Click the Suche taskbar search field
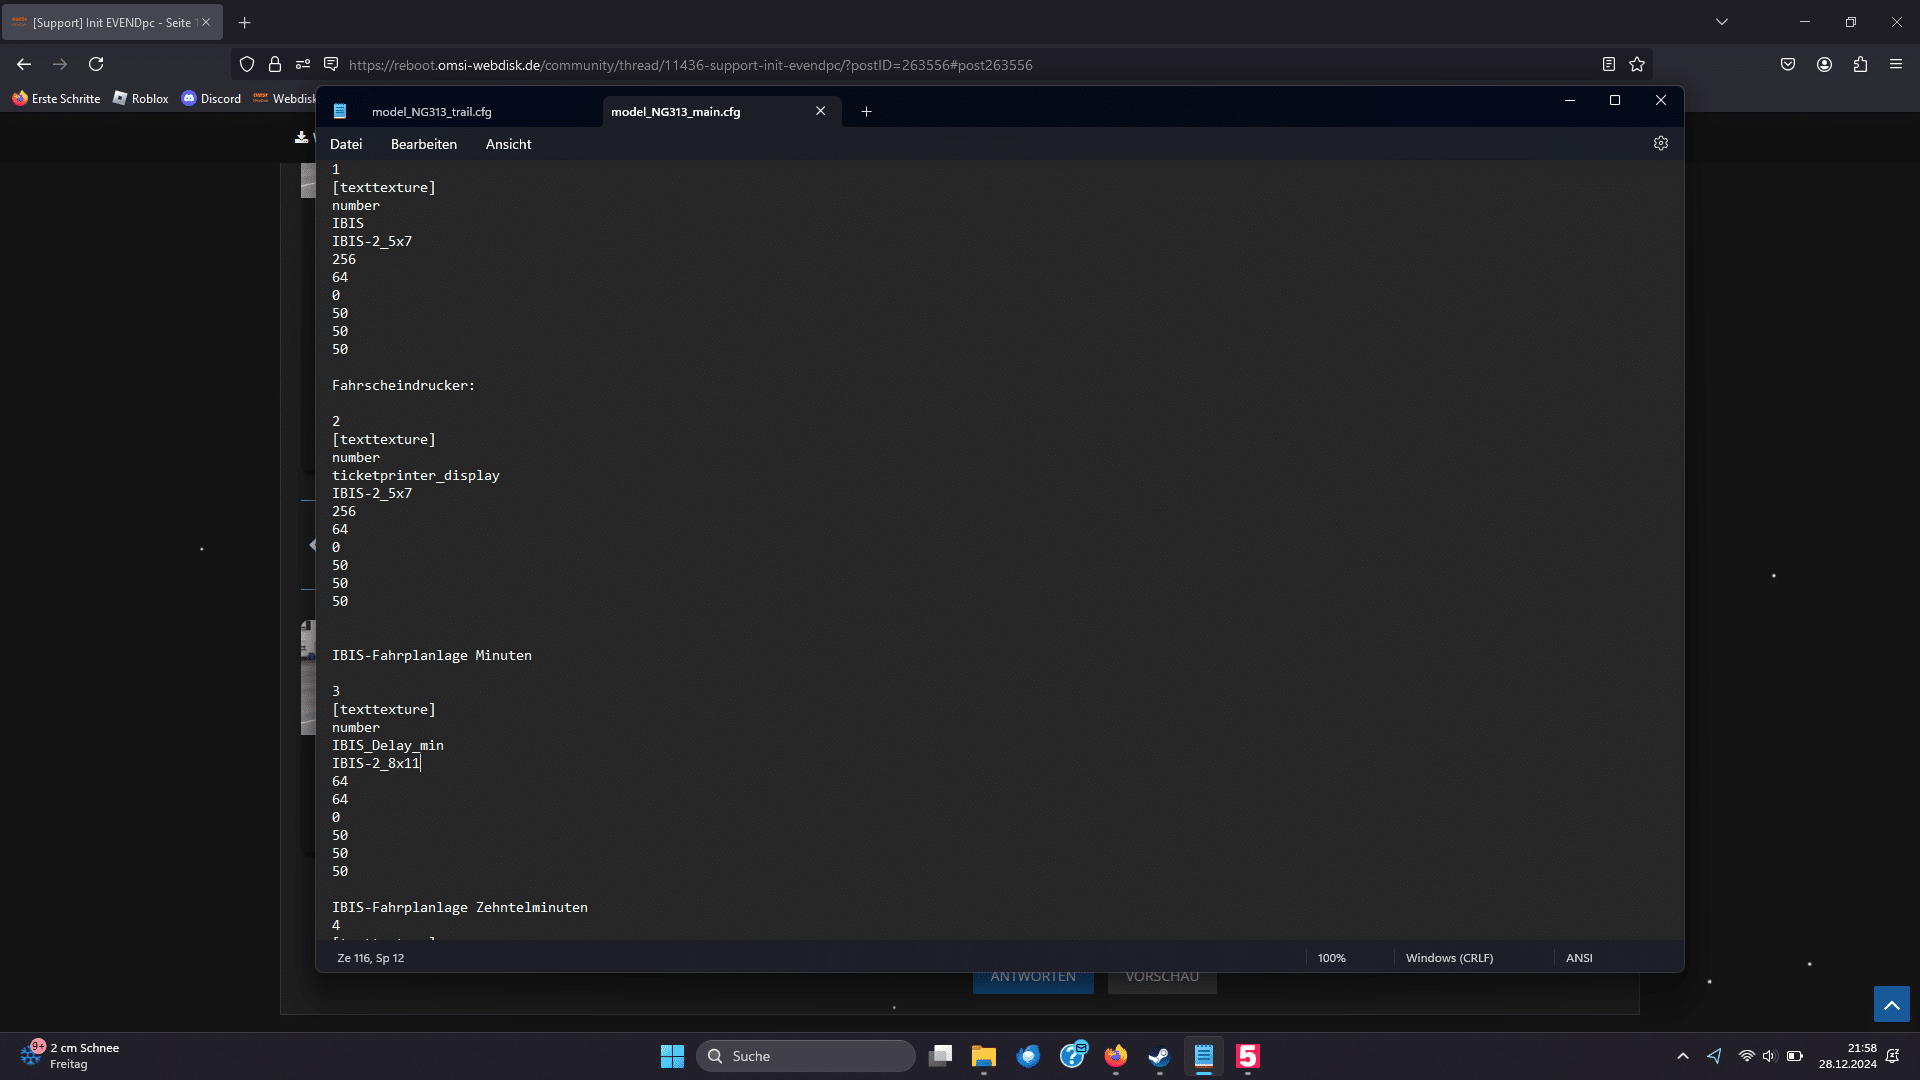Viewport: 1920px width, 1080px height. pos(806,1056)
